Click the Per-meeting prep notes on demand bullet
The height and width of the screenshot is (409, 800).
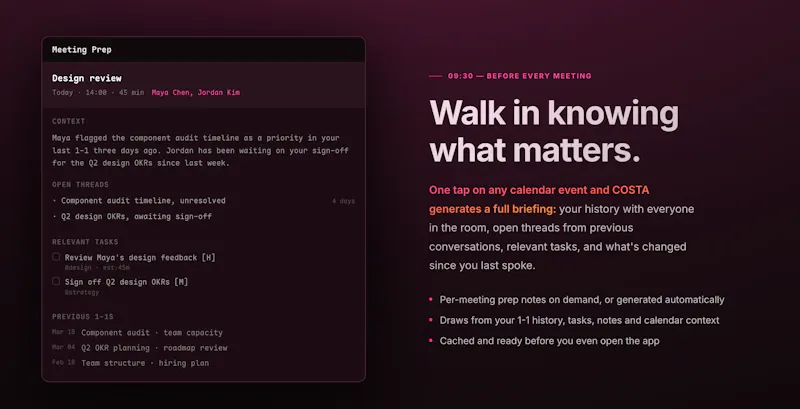[x=582, y=300]
